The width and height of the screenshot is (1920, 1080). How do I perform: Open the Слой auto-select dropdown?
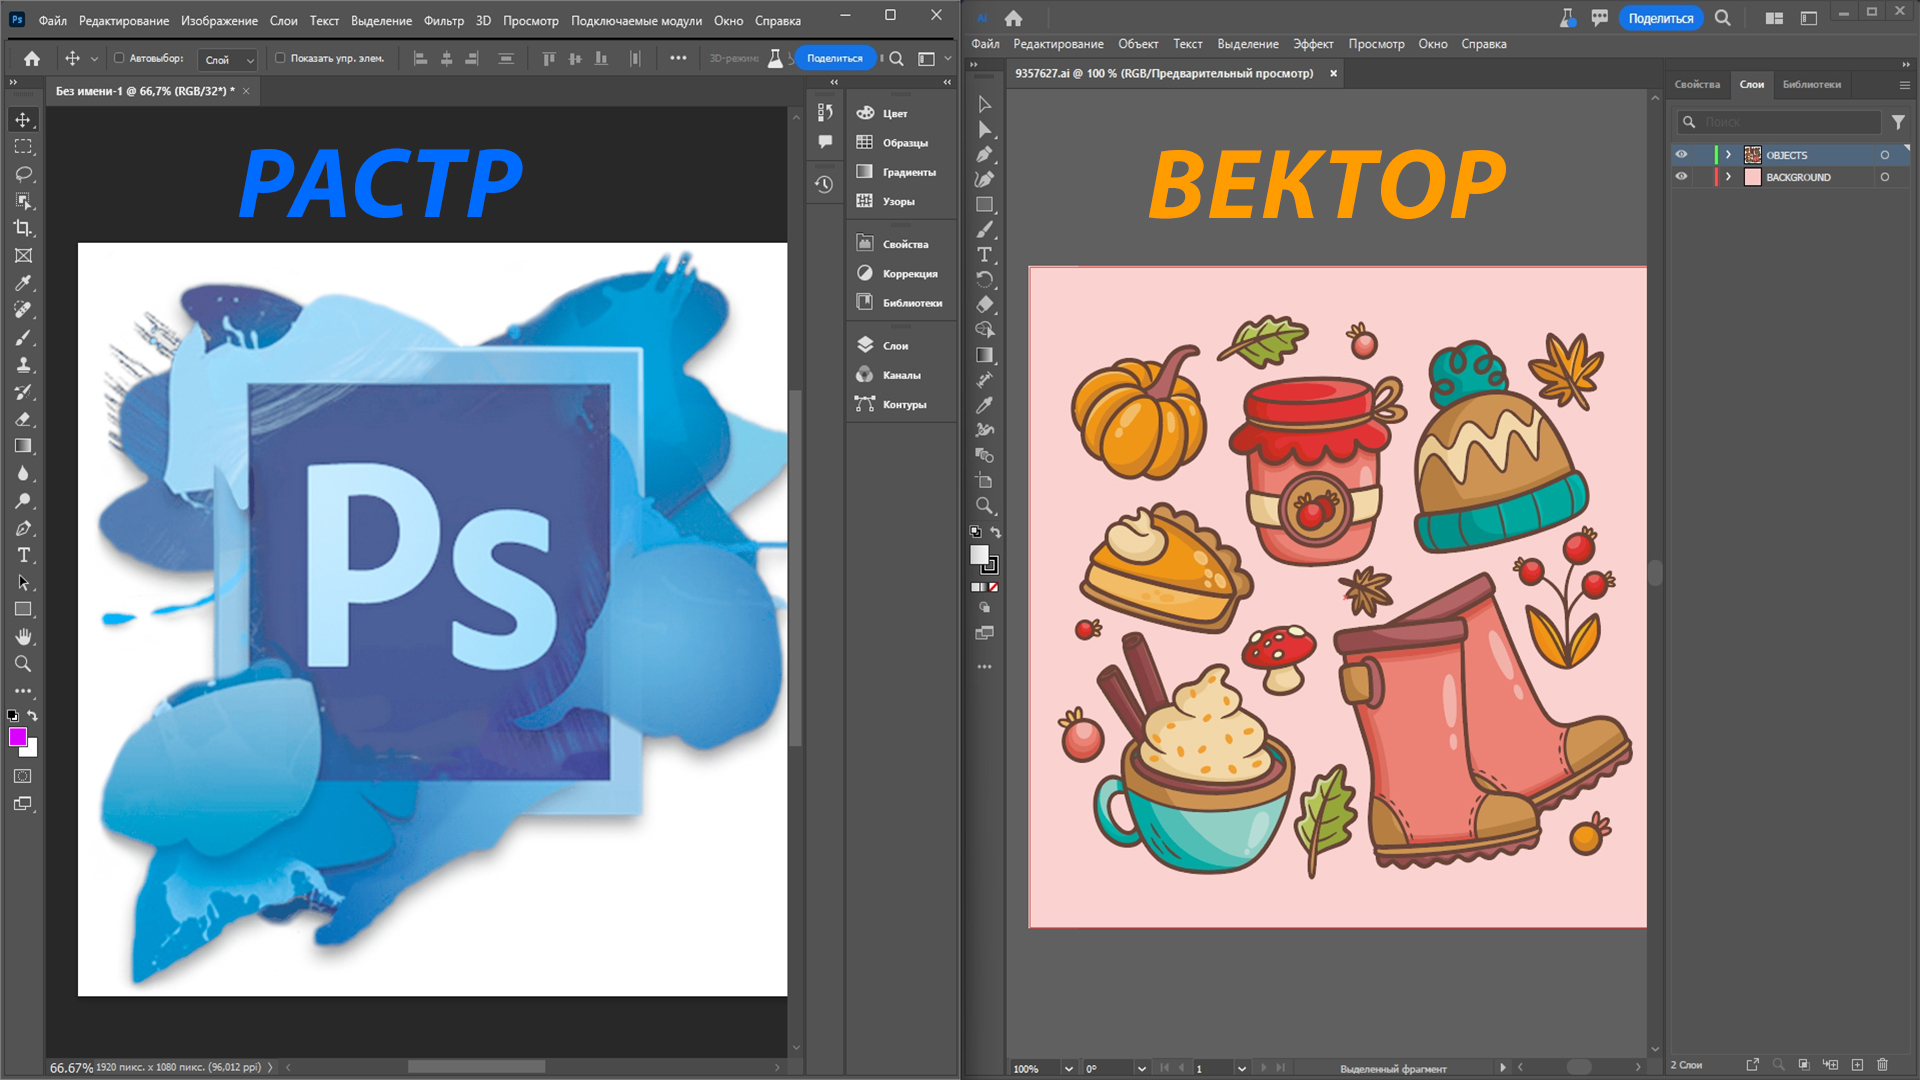(x=228, y=60)
